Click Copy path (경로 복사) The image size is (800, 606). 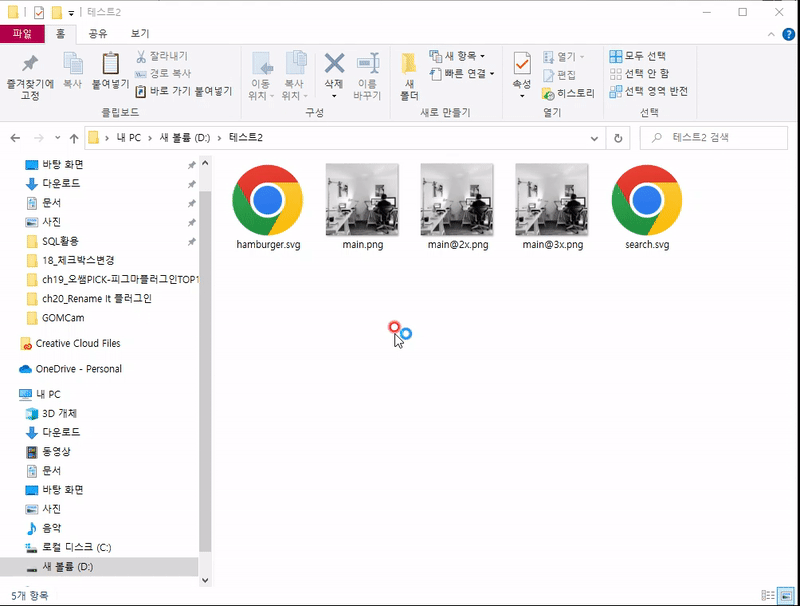(x=163, y=73)
